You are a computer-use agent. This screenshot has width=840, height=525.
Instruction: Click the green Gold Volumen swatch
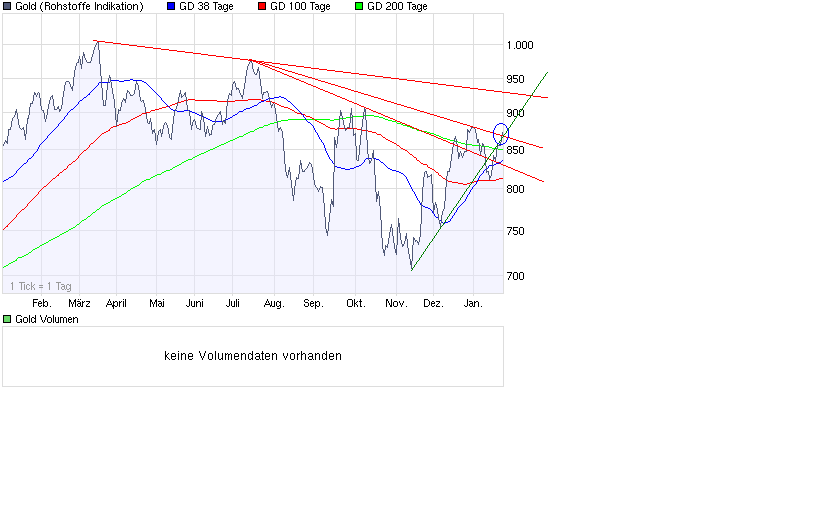pyautogui.click(x=7, y=319)
